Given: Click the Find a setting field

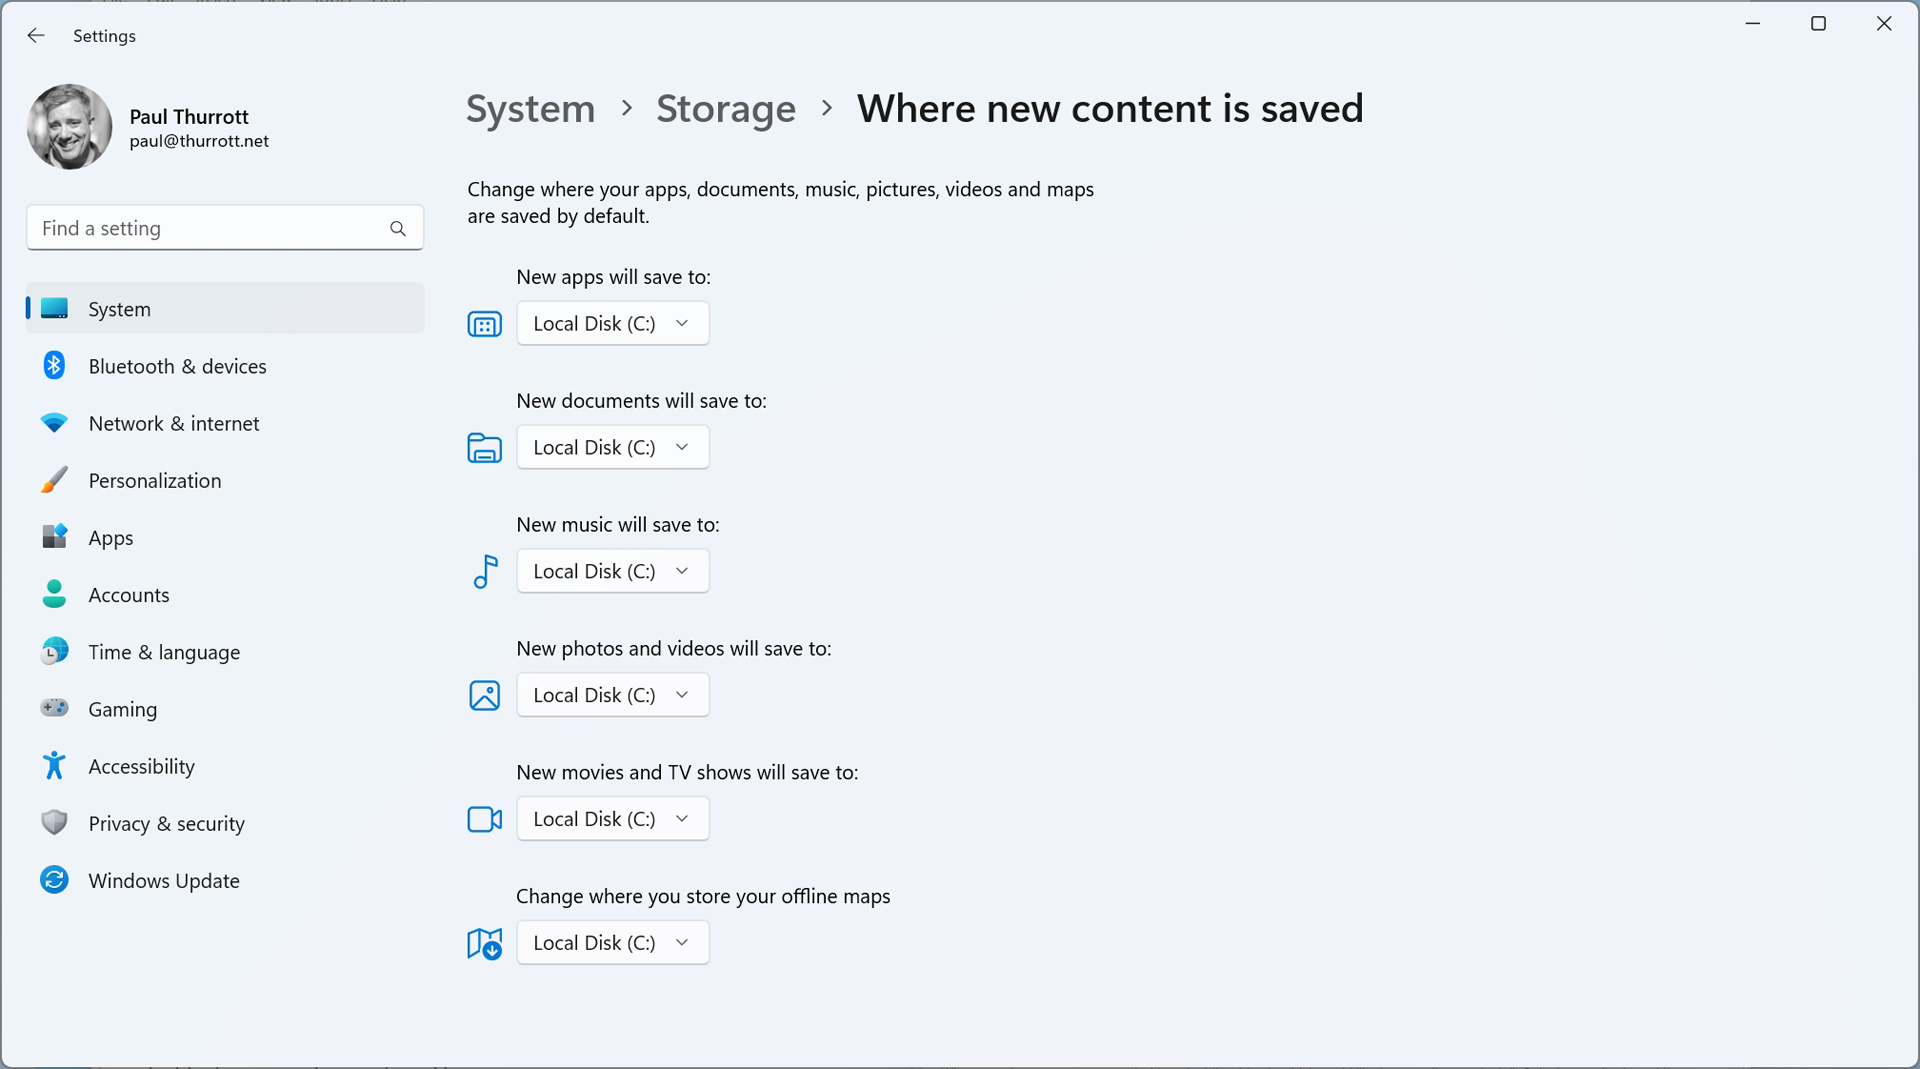Looking at the screenshot, I should 210,229.
